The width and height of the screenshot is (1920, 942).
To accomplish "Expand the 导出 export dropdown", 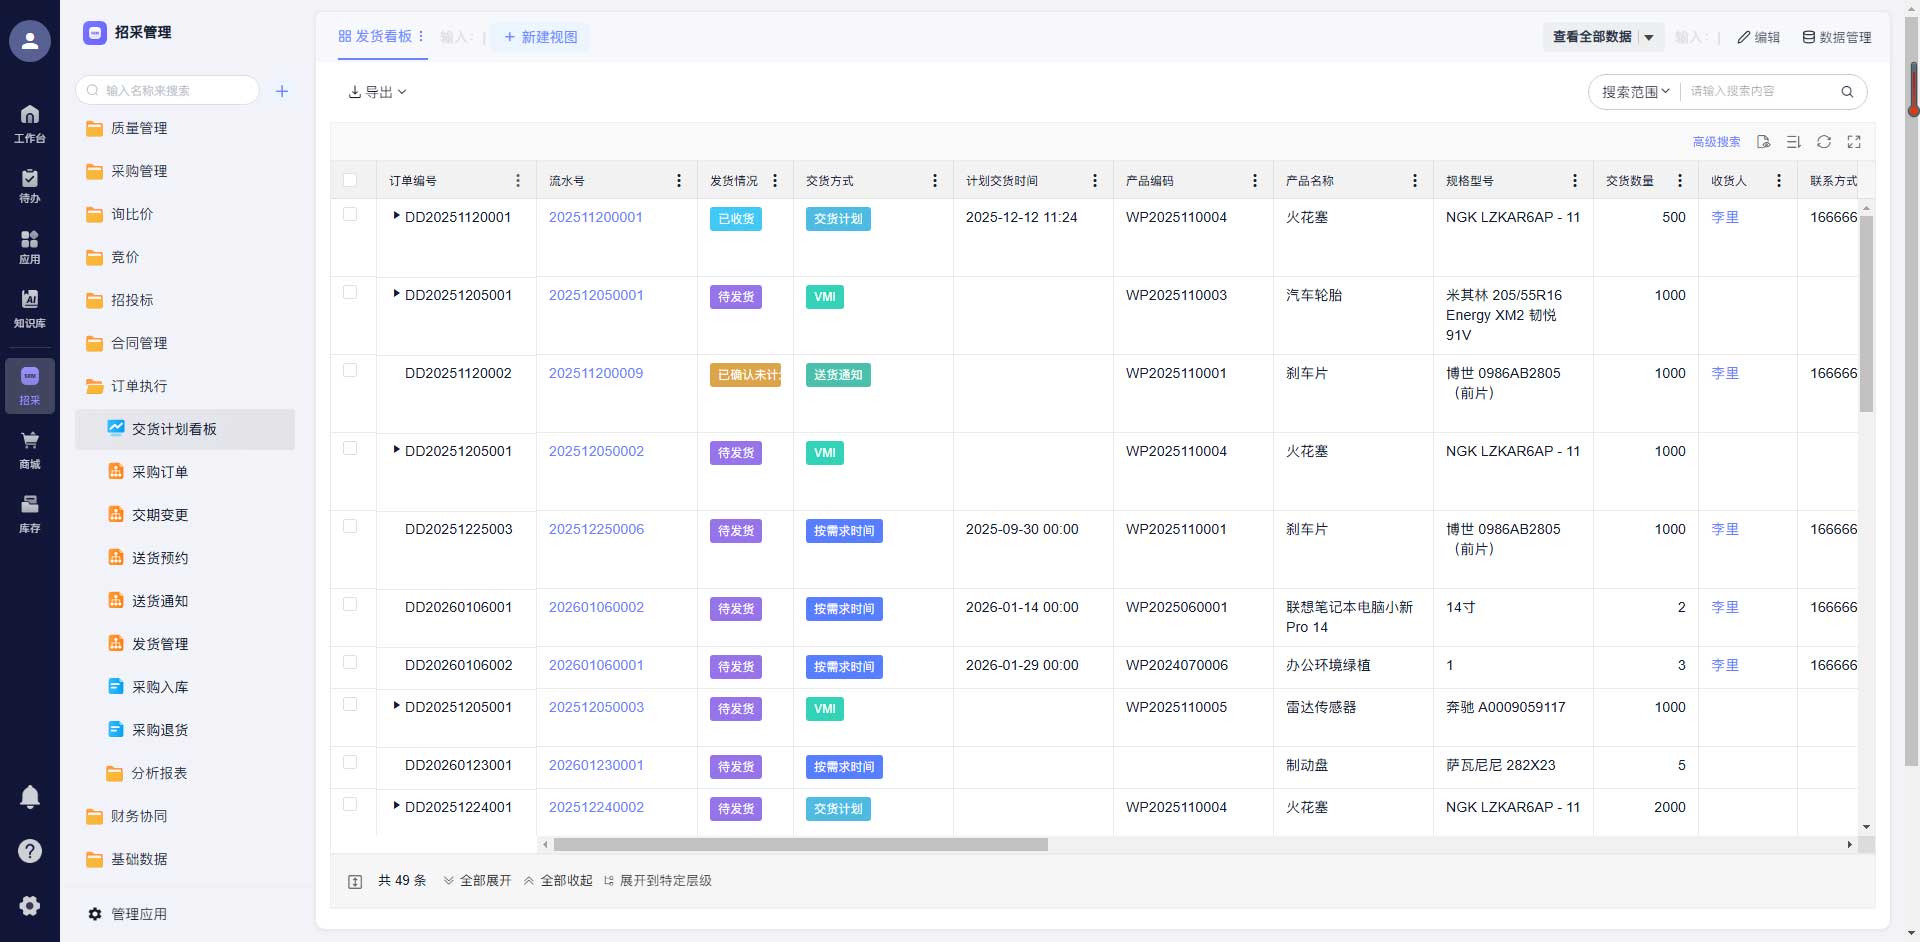I will [377, 92].
